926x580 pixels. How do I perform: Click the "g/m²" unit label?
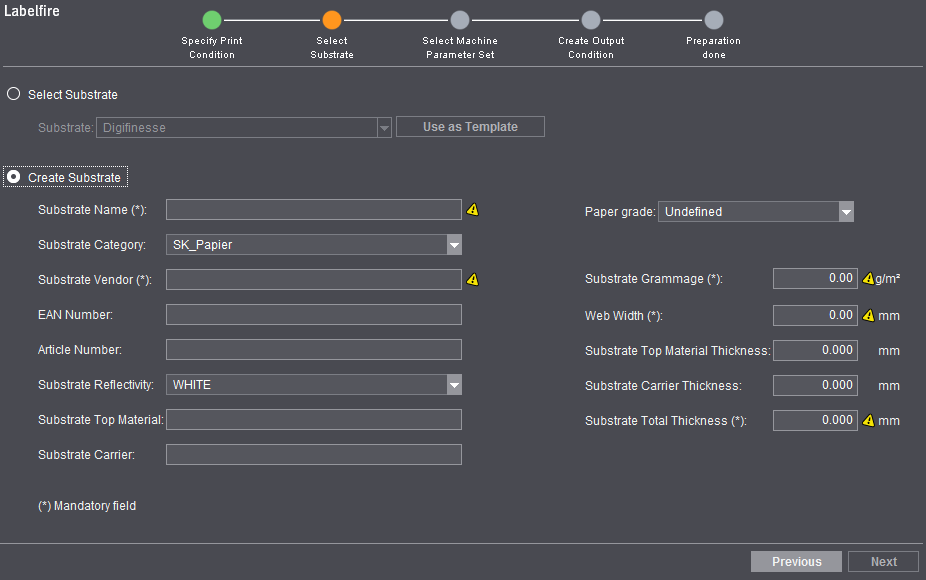pos(888,278)
